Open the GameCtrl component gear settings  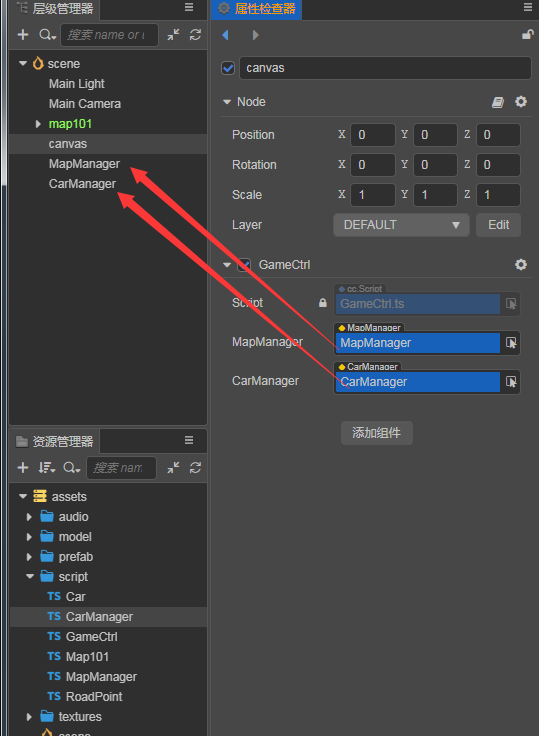coord(521,265)
